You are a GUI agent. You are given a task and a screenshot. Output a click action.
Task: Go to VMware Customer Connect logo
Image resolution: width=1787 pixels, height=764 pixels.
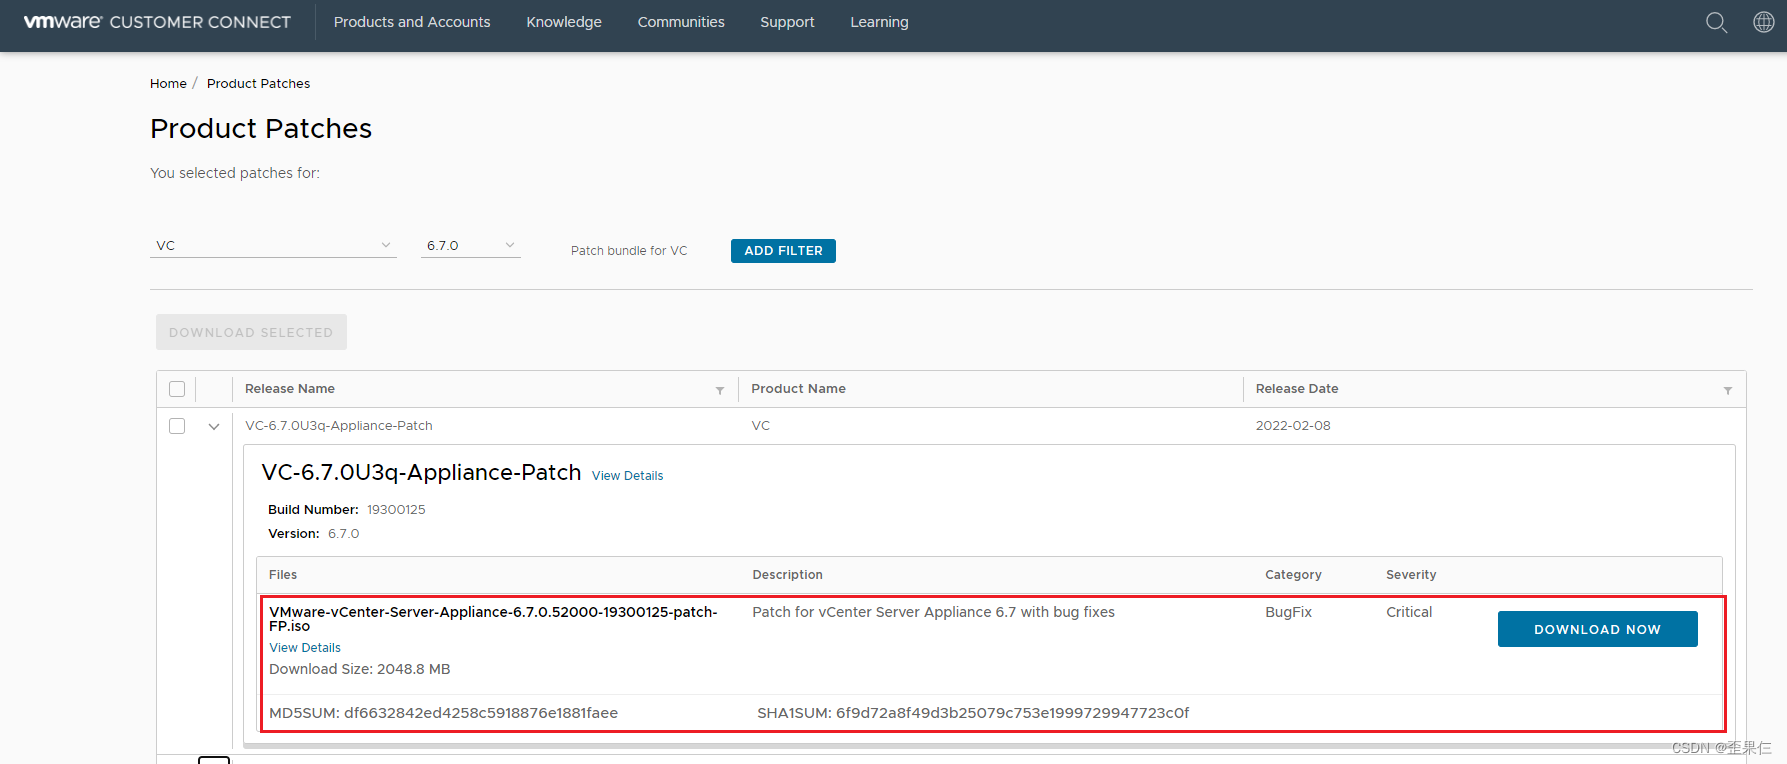[157, 22]
